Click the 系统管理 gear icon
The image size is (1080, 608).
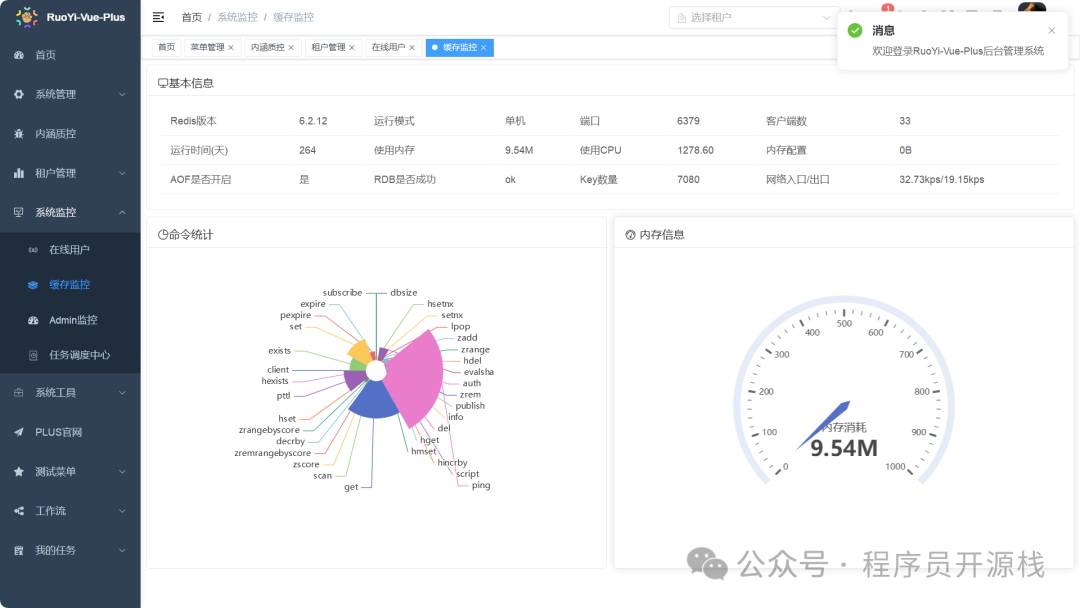(19, 94)
